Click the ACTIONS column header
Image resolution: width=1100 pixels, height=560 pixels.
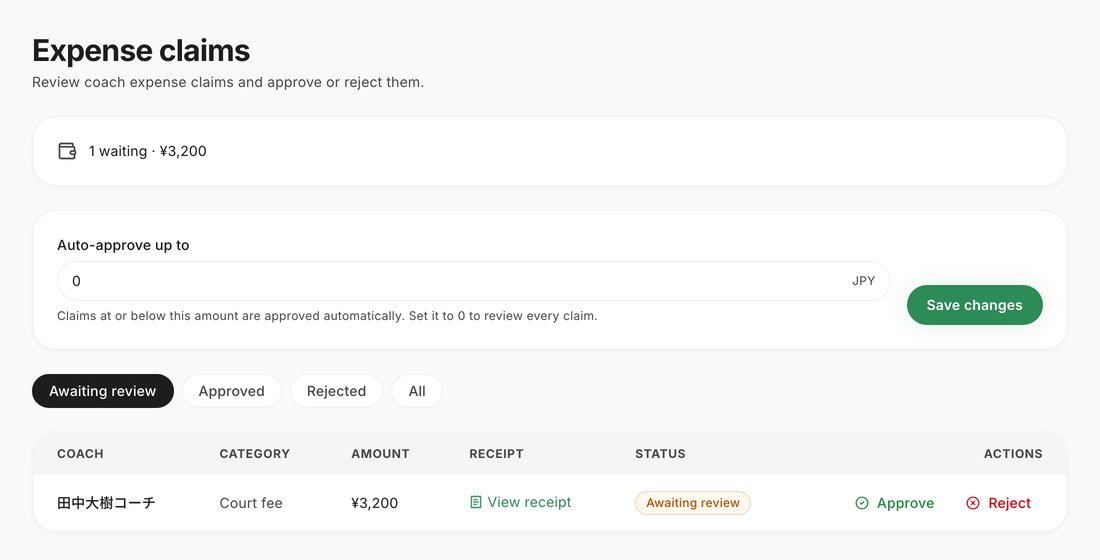click(1013, 454)
